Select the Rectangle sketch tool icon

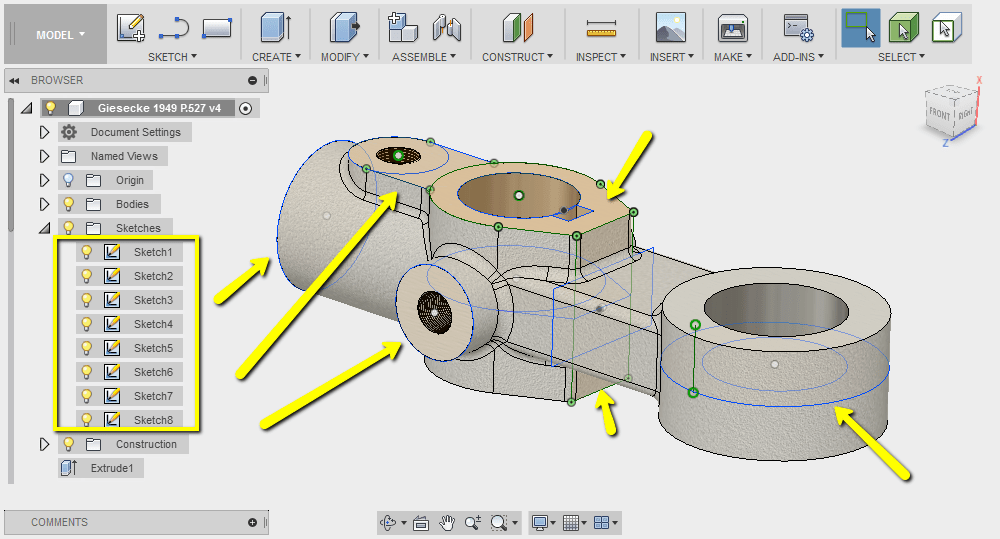pyautogui.click(x=217, y=28)
